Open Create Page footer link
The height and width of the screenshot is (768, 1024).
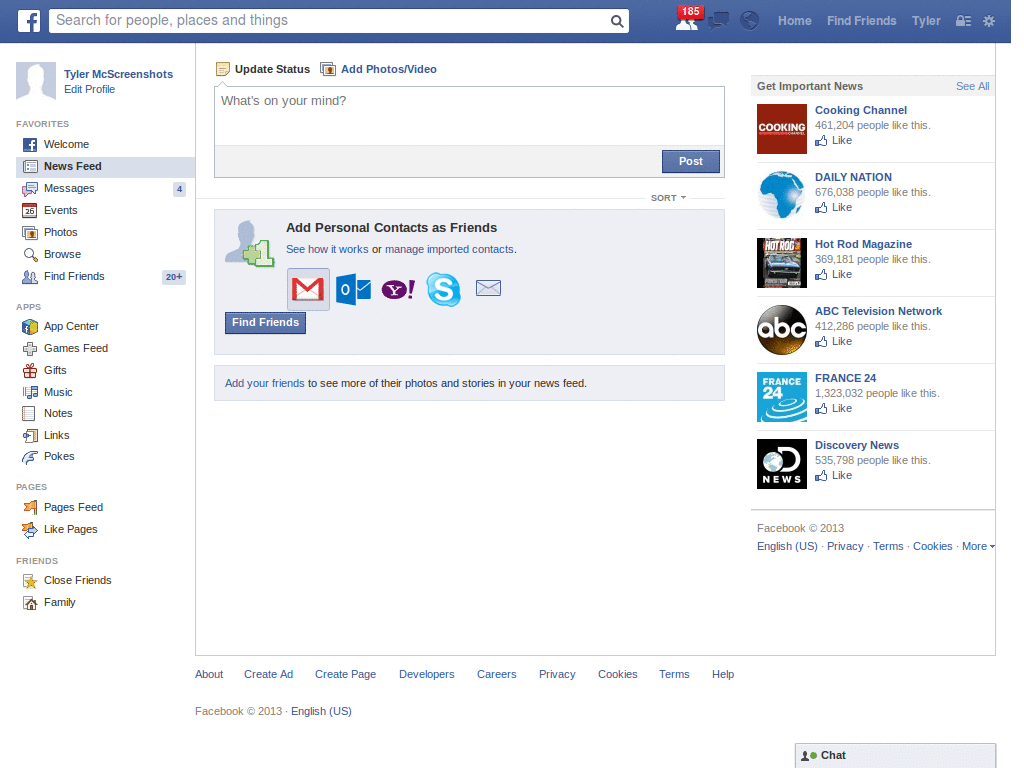click(345, 675)
